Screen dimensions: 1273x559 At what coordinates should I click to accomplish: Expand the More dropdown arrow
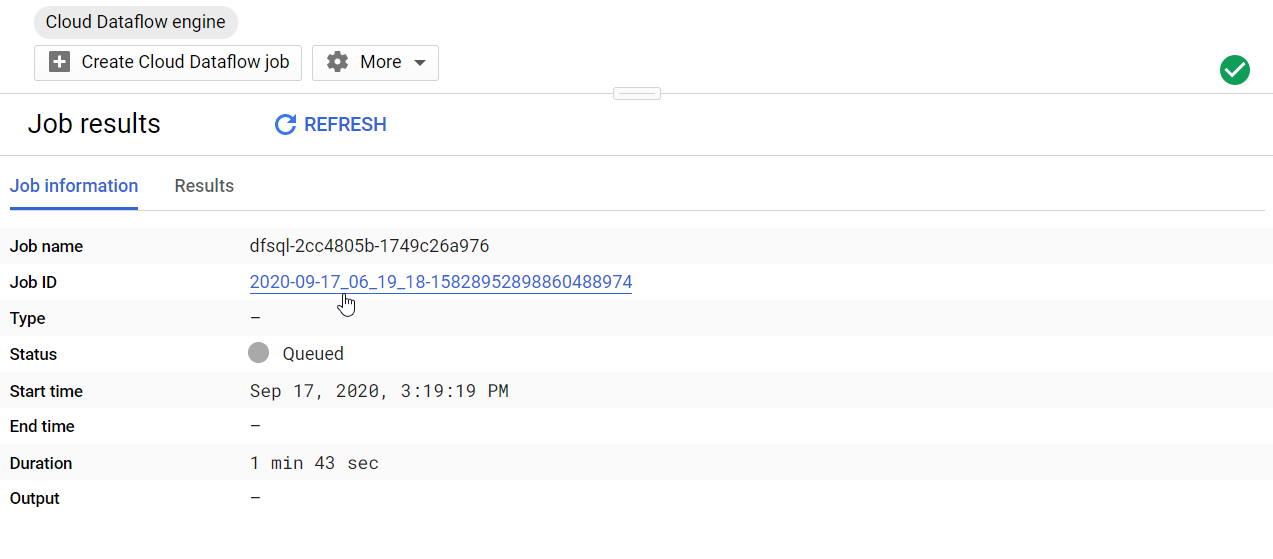tap(420, 63)
